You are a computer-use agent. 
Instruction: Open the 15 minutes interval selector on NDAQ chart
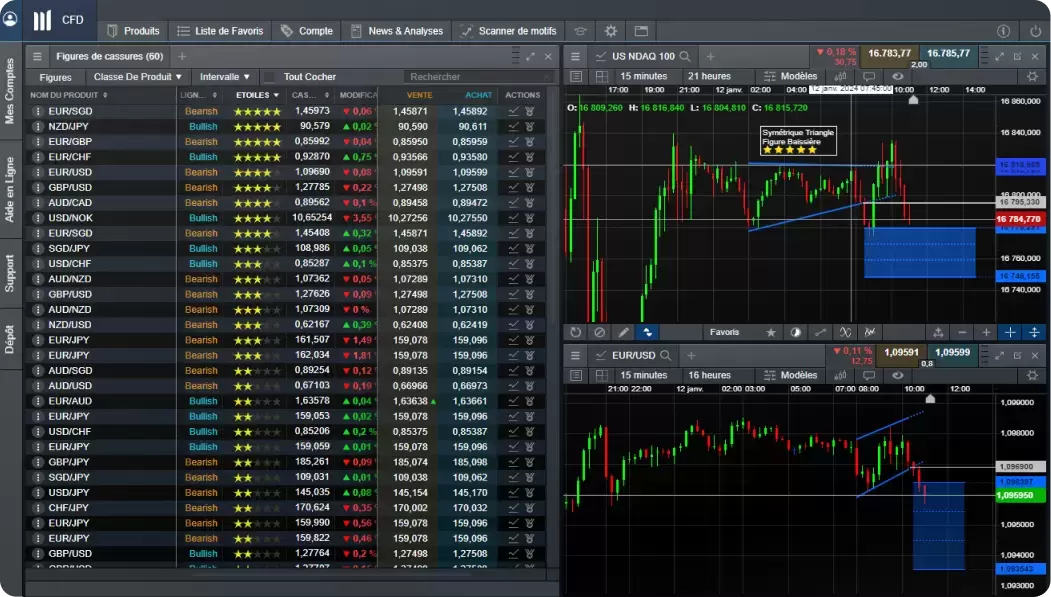[x=643, y=76]
